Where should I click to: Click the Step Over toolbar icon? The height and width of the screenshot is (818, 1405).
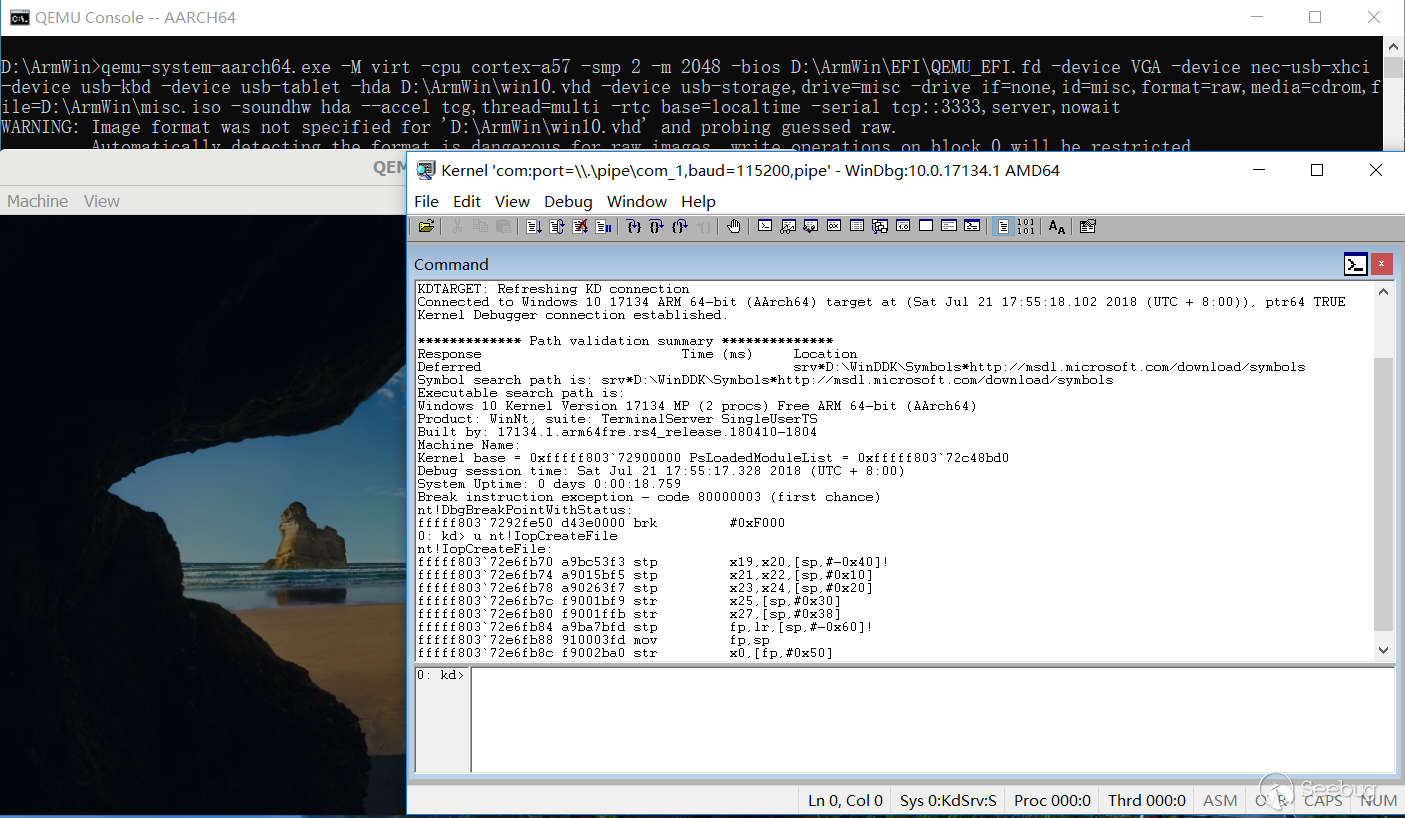[656, 227]
